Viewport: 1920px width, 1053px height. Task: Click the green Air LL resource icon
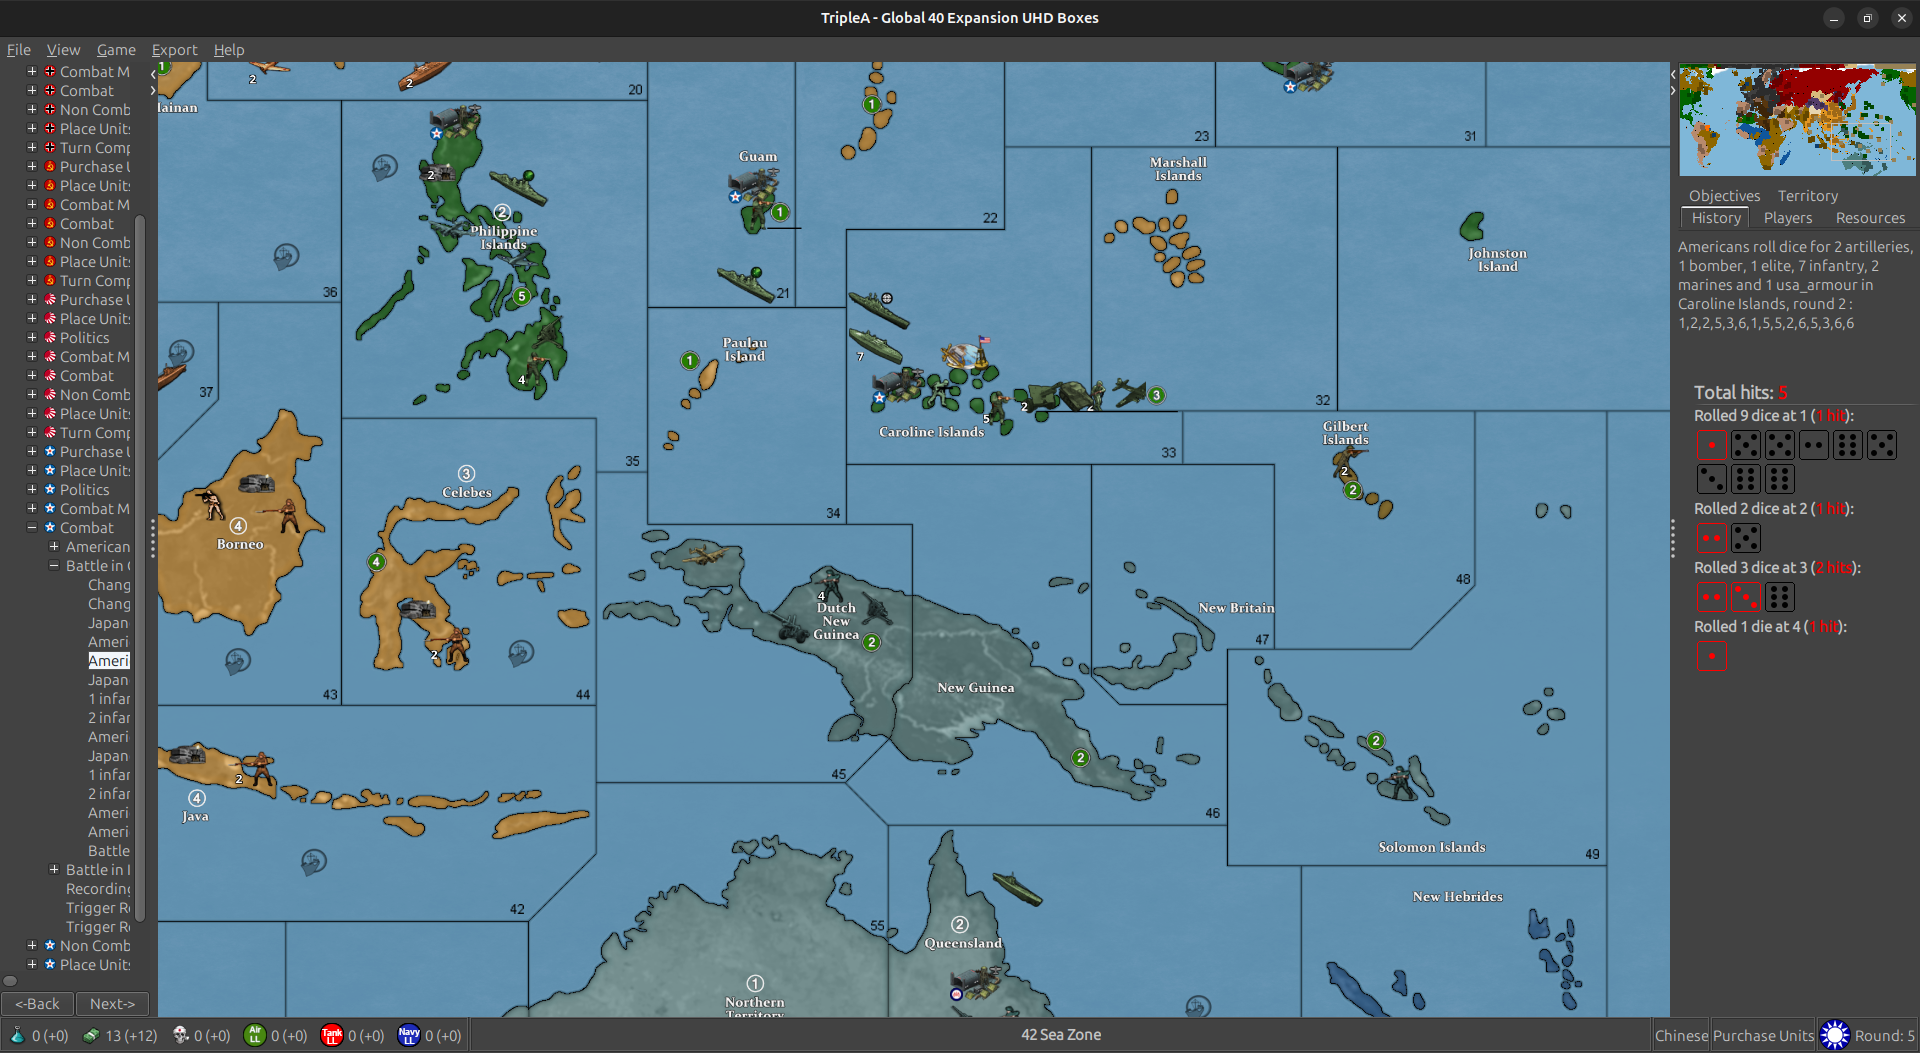coord(254,1035)
